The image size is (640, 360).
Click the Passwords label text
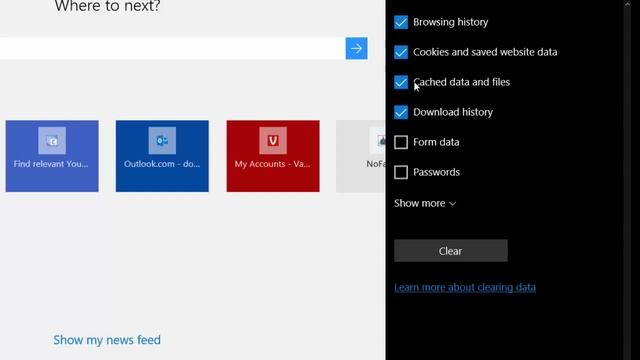point(436,172)
